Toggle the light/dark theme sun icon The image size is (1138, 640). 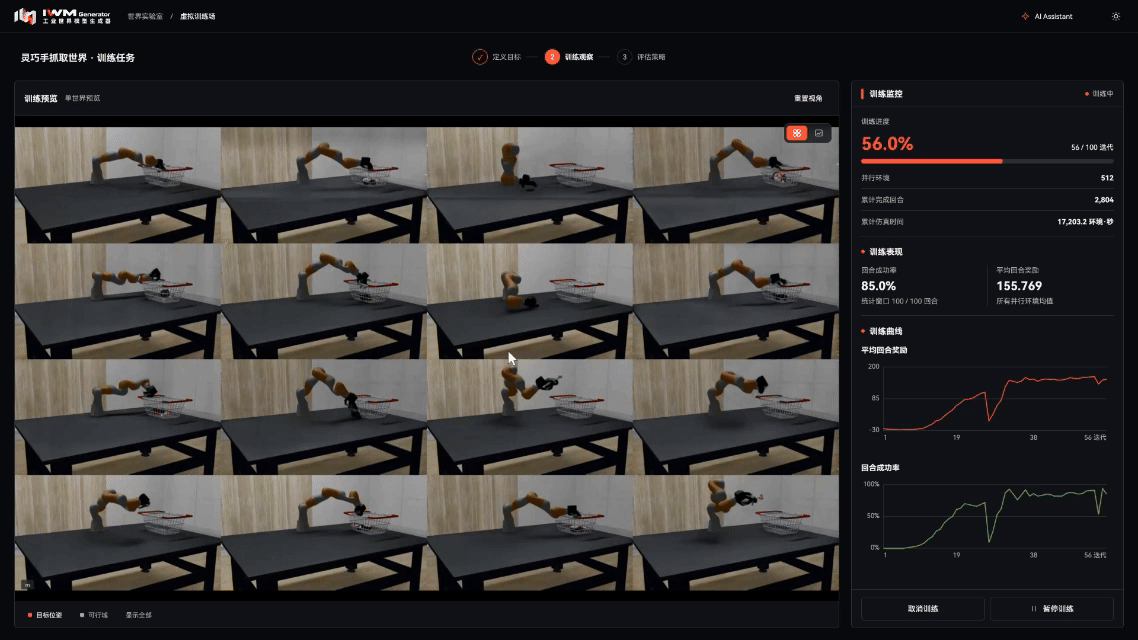[x=1116, y=16]
